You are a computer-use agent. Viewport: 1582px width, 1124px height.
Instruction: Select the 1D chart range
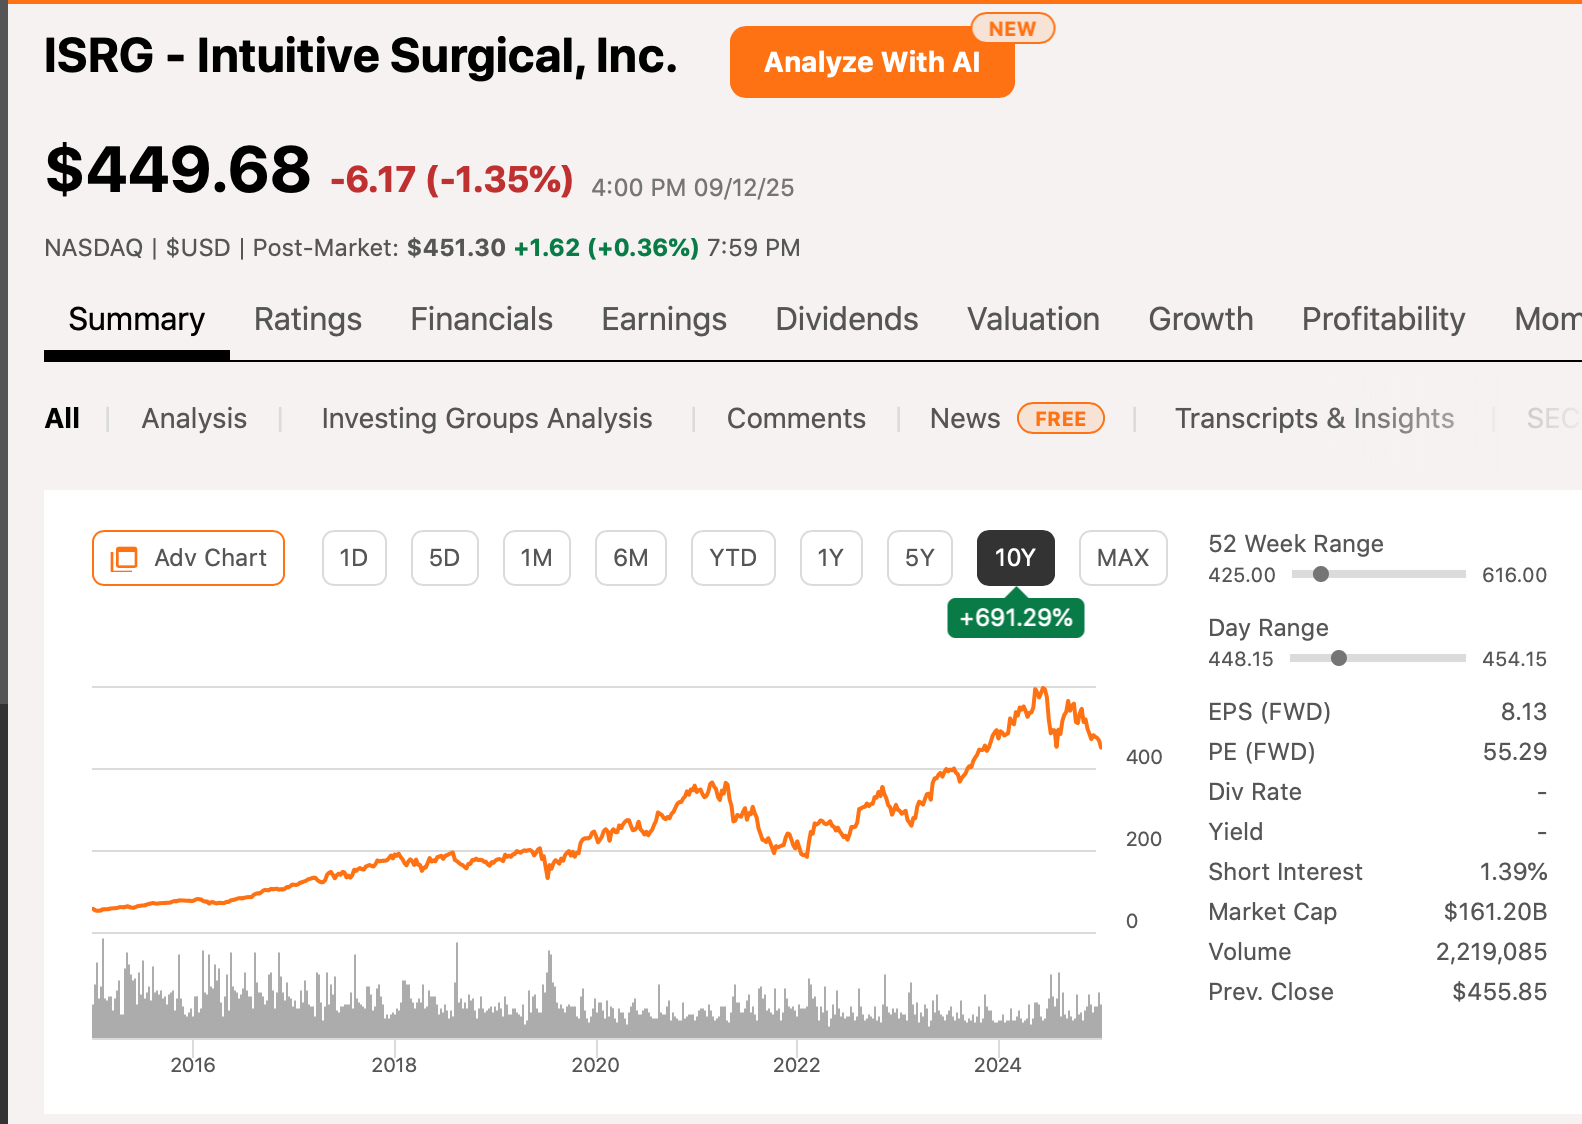click(354, 558)
